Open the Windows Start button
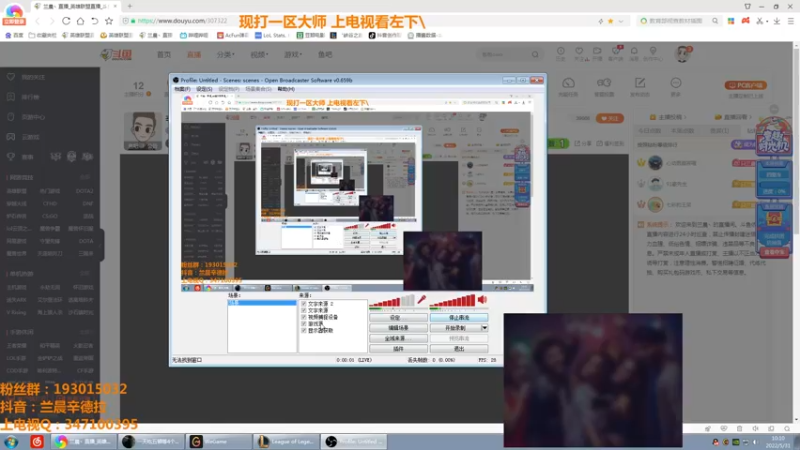This screenshot has height=450, width=800. coord(11,441)
